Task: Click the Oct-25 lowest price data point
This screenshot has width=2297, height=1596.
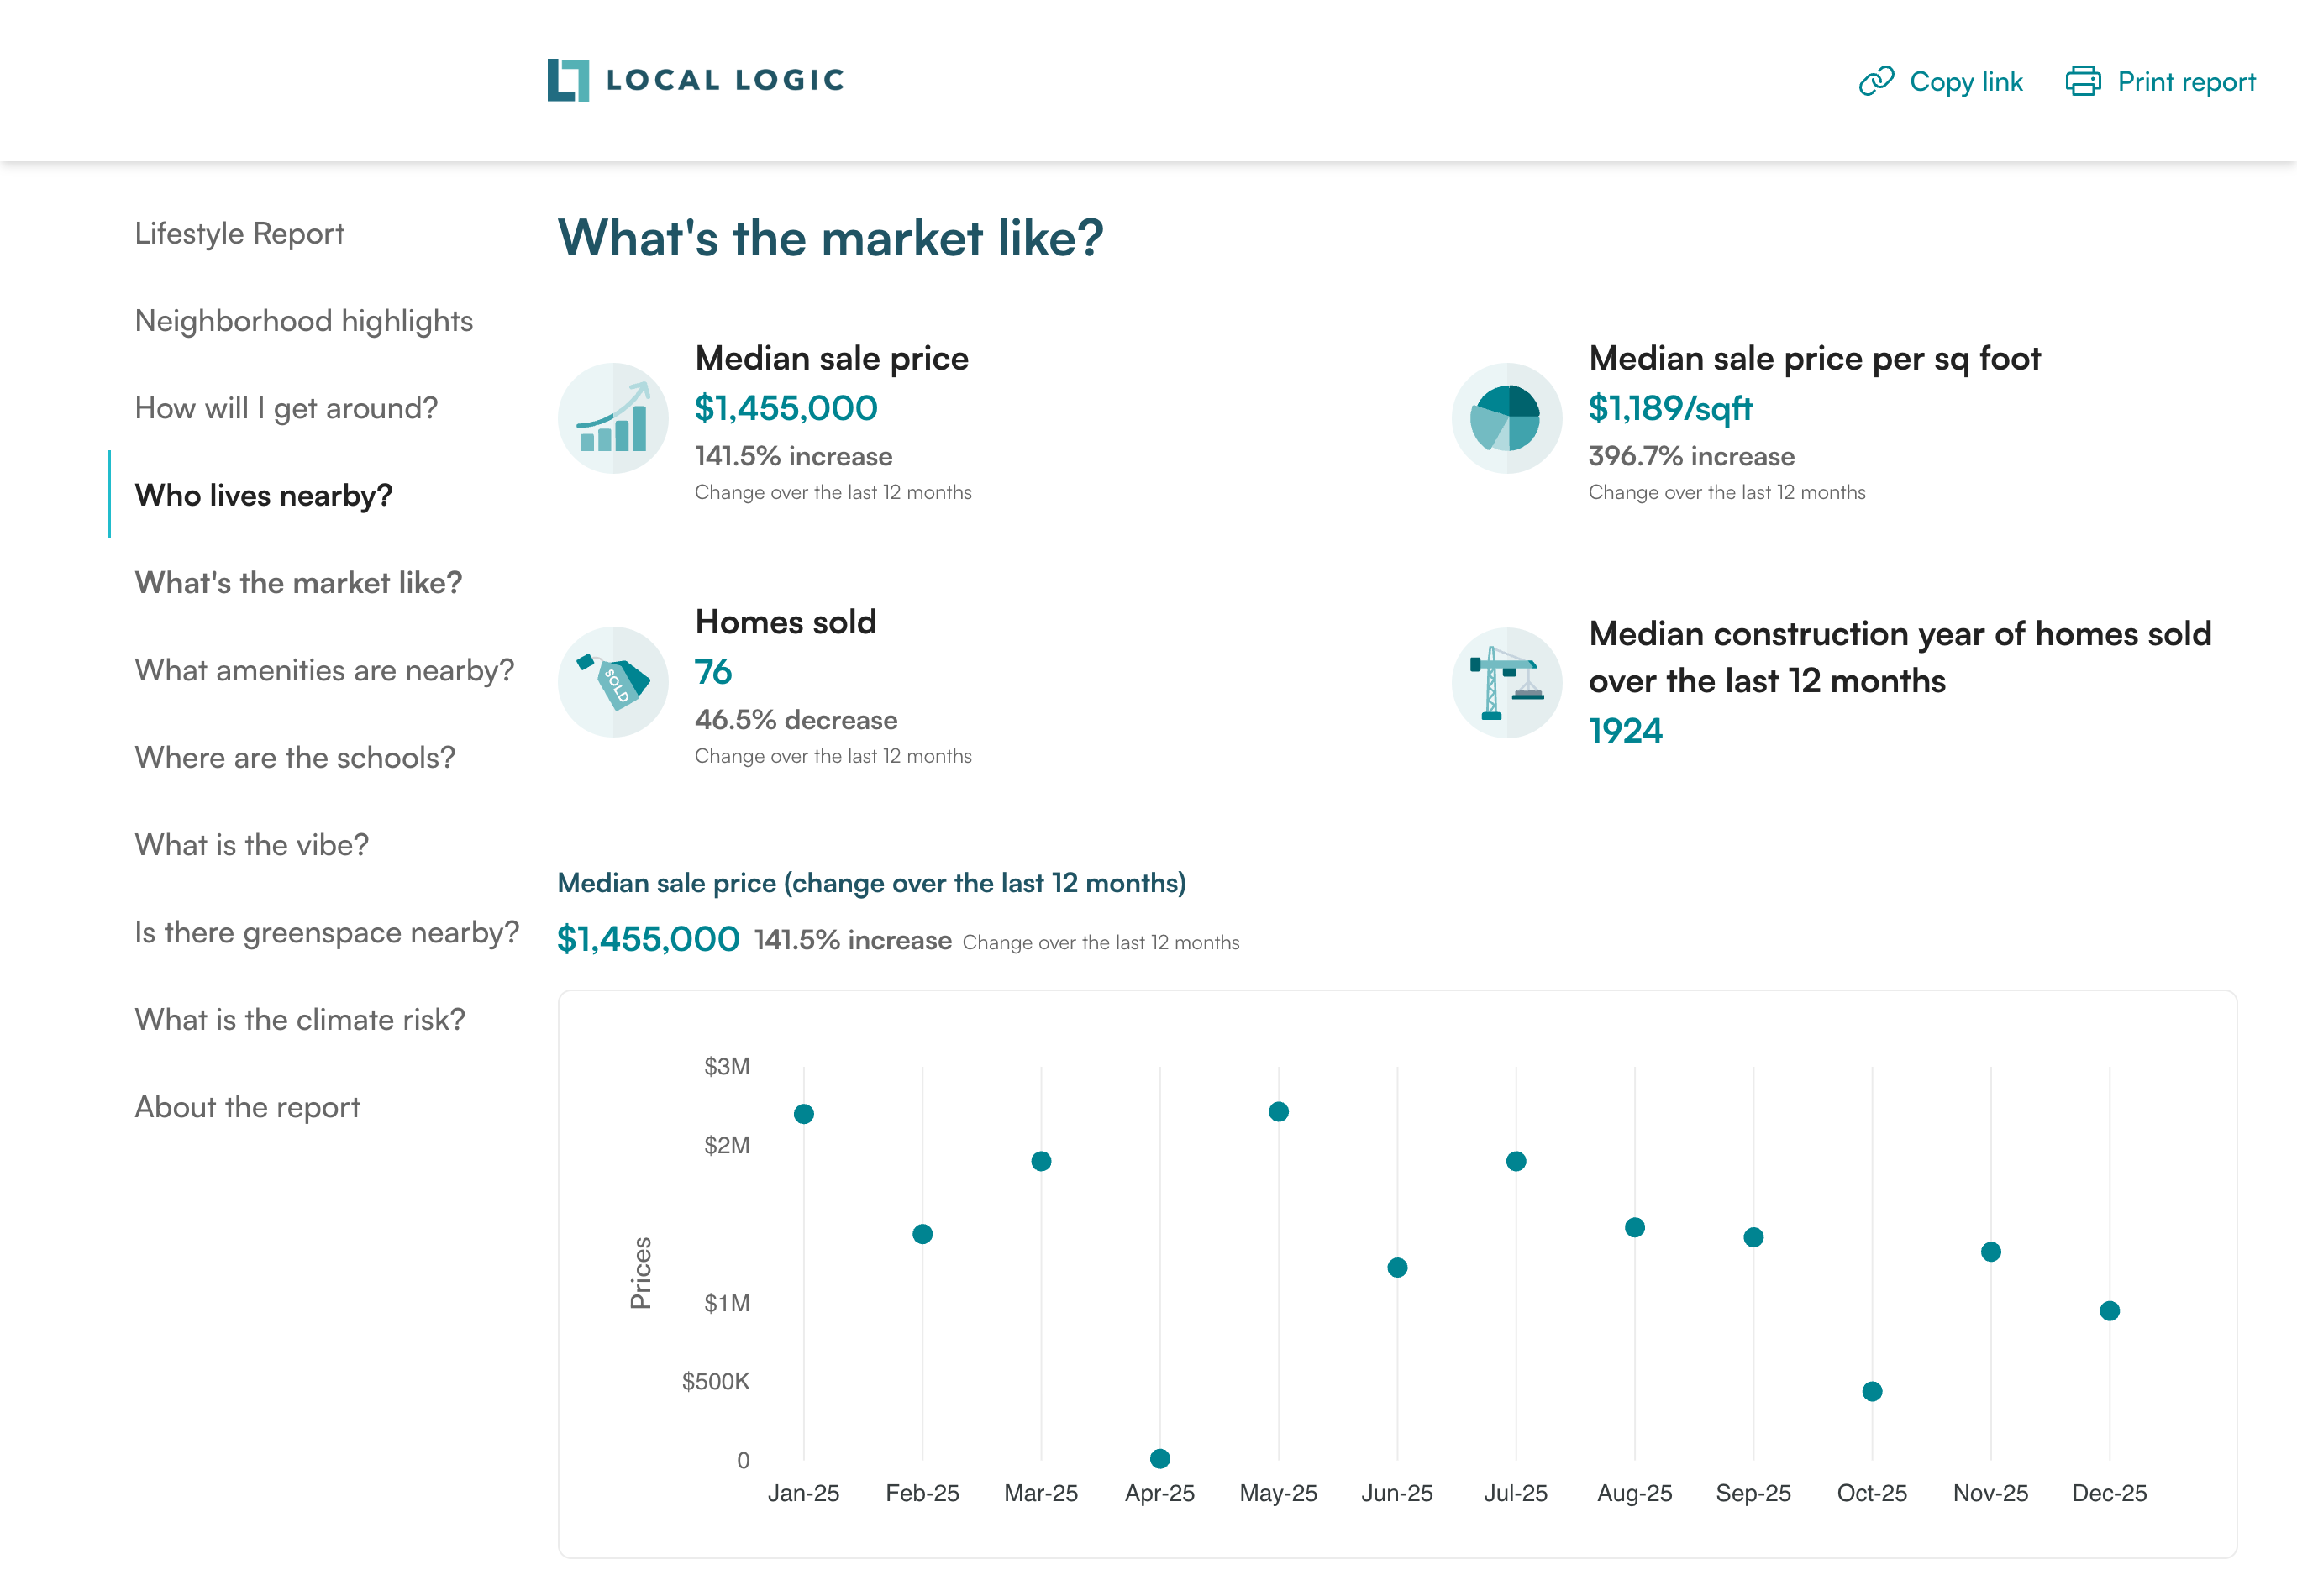Action: [x=1872, y=1390]
